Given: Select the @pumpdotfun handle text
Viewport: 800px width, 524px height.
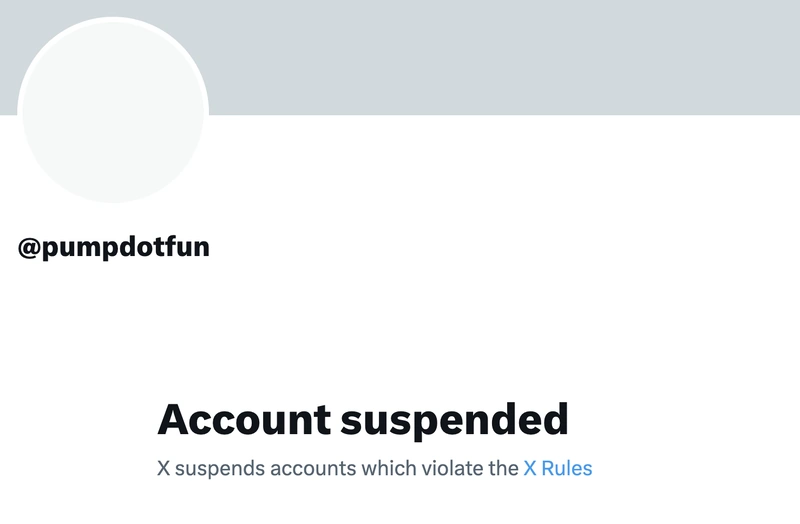Looking at the screenshot, I should point(114,247).
